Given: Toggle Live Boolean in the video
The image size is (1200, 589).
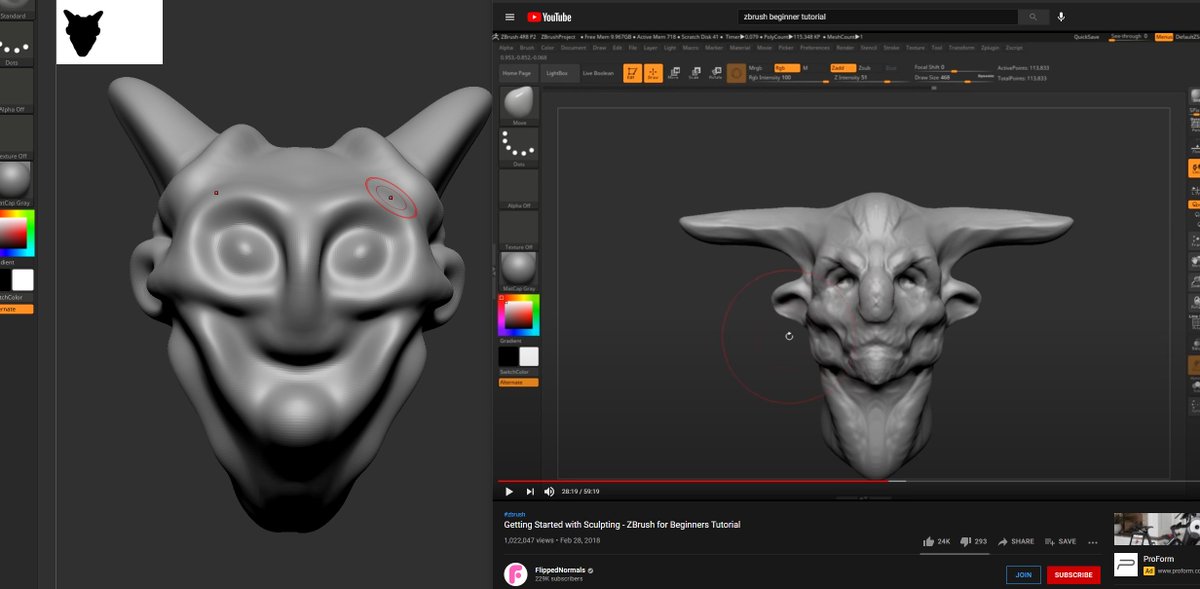Looking at the screenshot, I should pos(598,73).
